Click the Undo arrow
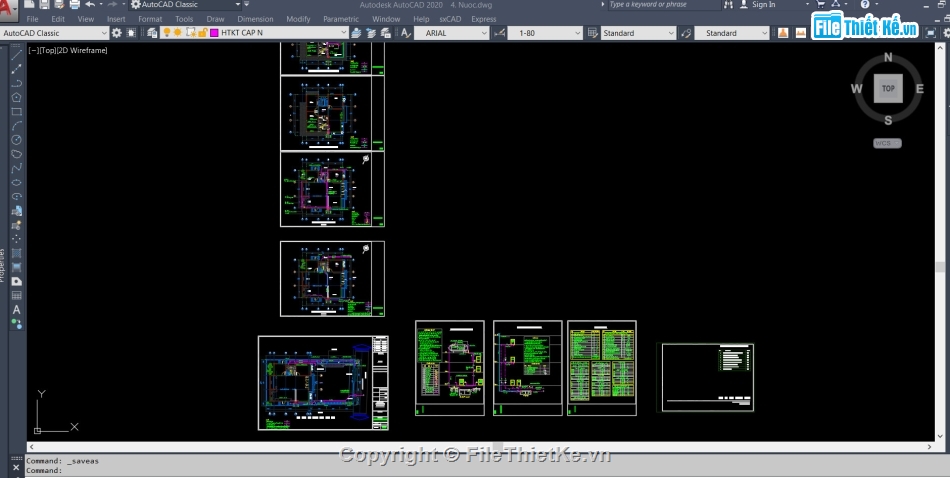The image size is (950, 478). 90,4
